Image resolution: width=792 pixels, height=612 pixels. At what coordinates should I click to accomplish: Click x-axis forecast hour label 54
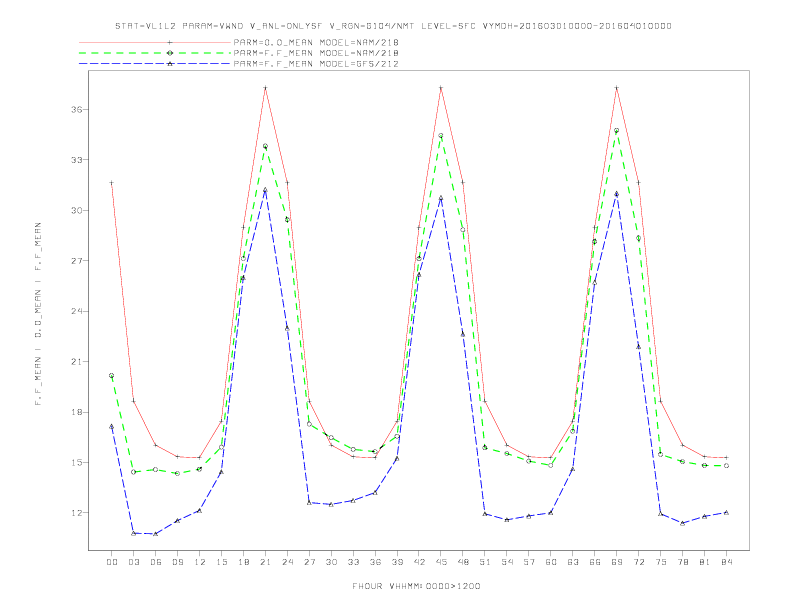point(507,562)
